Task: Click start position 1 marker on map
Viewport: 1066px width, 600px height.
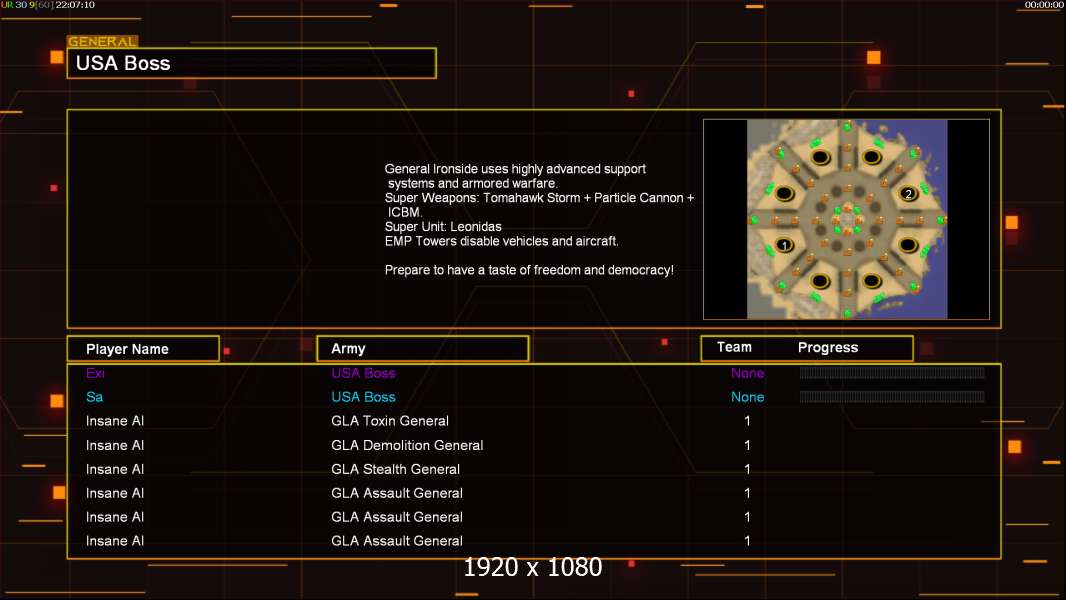Action: pyautogui.click(x=785, y=245)
